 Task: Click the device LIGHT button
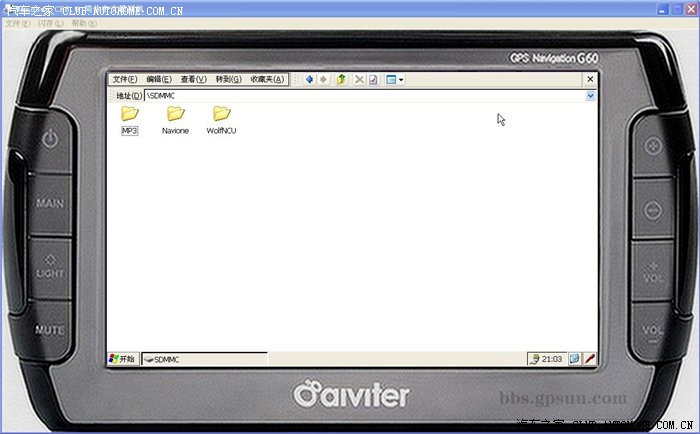(x=50, y=267)
